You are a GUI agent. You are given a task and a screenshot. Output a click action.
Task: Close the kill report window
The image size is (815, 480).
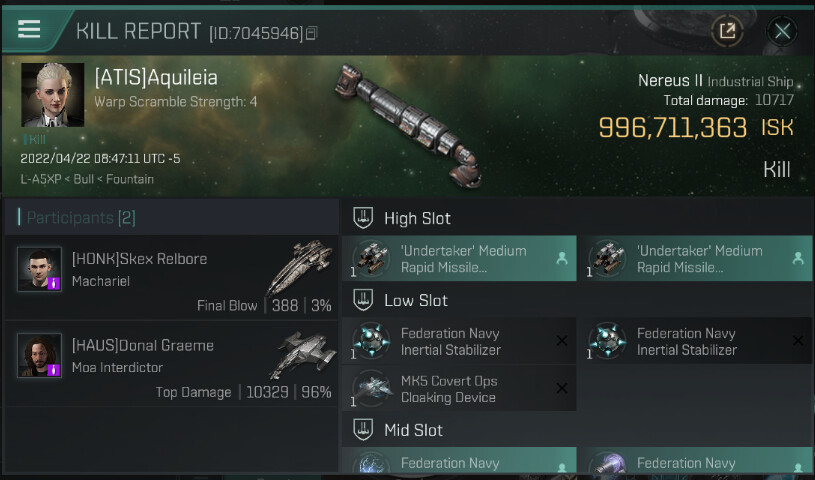click(x=782, y=31)
